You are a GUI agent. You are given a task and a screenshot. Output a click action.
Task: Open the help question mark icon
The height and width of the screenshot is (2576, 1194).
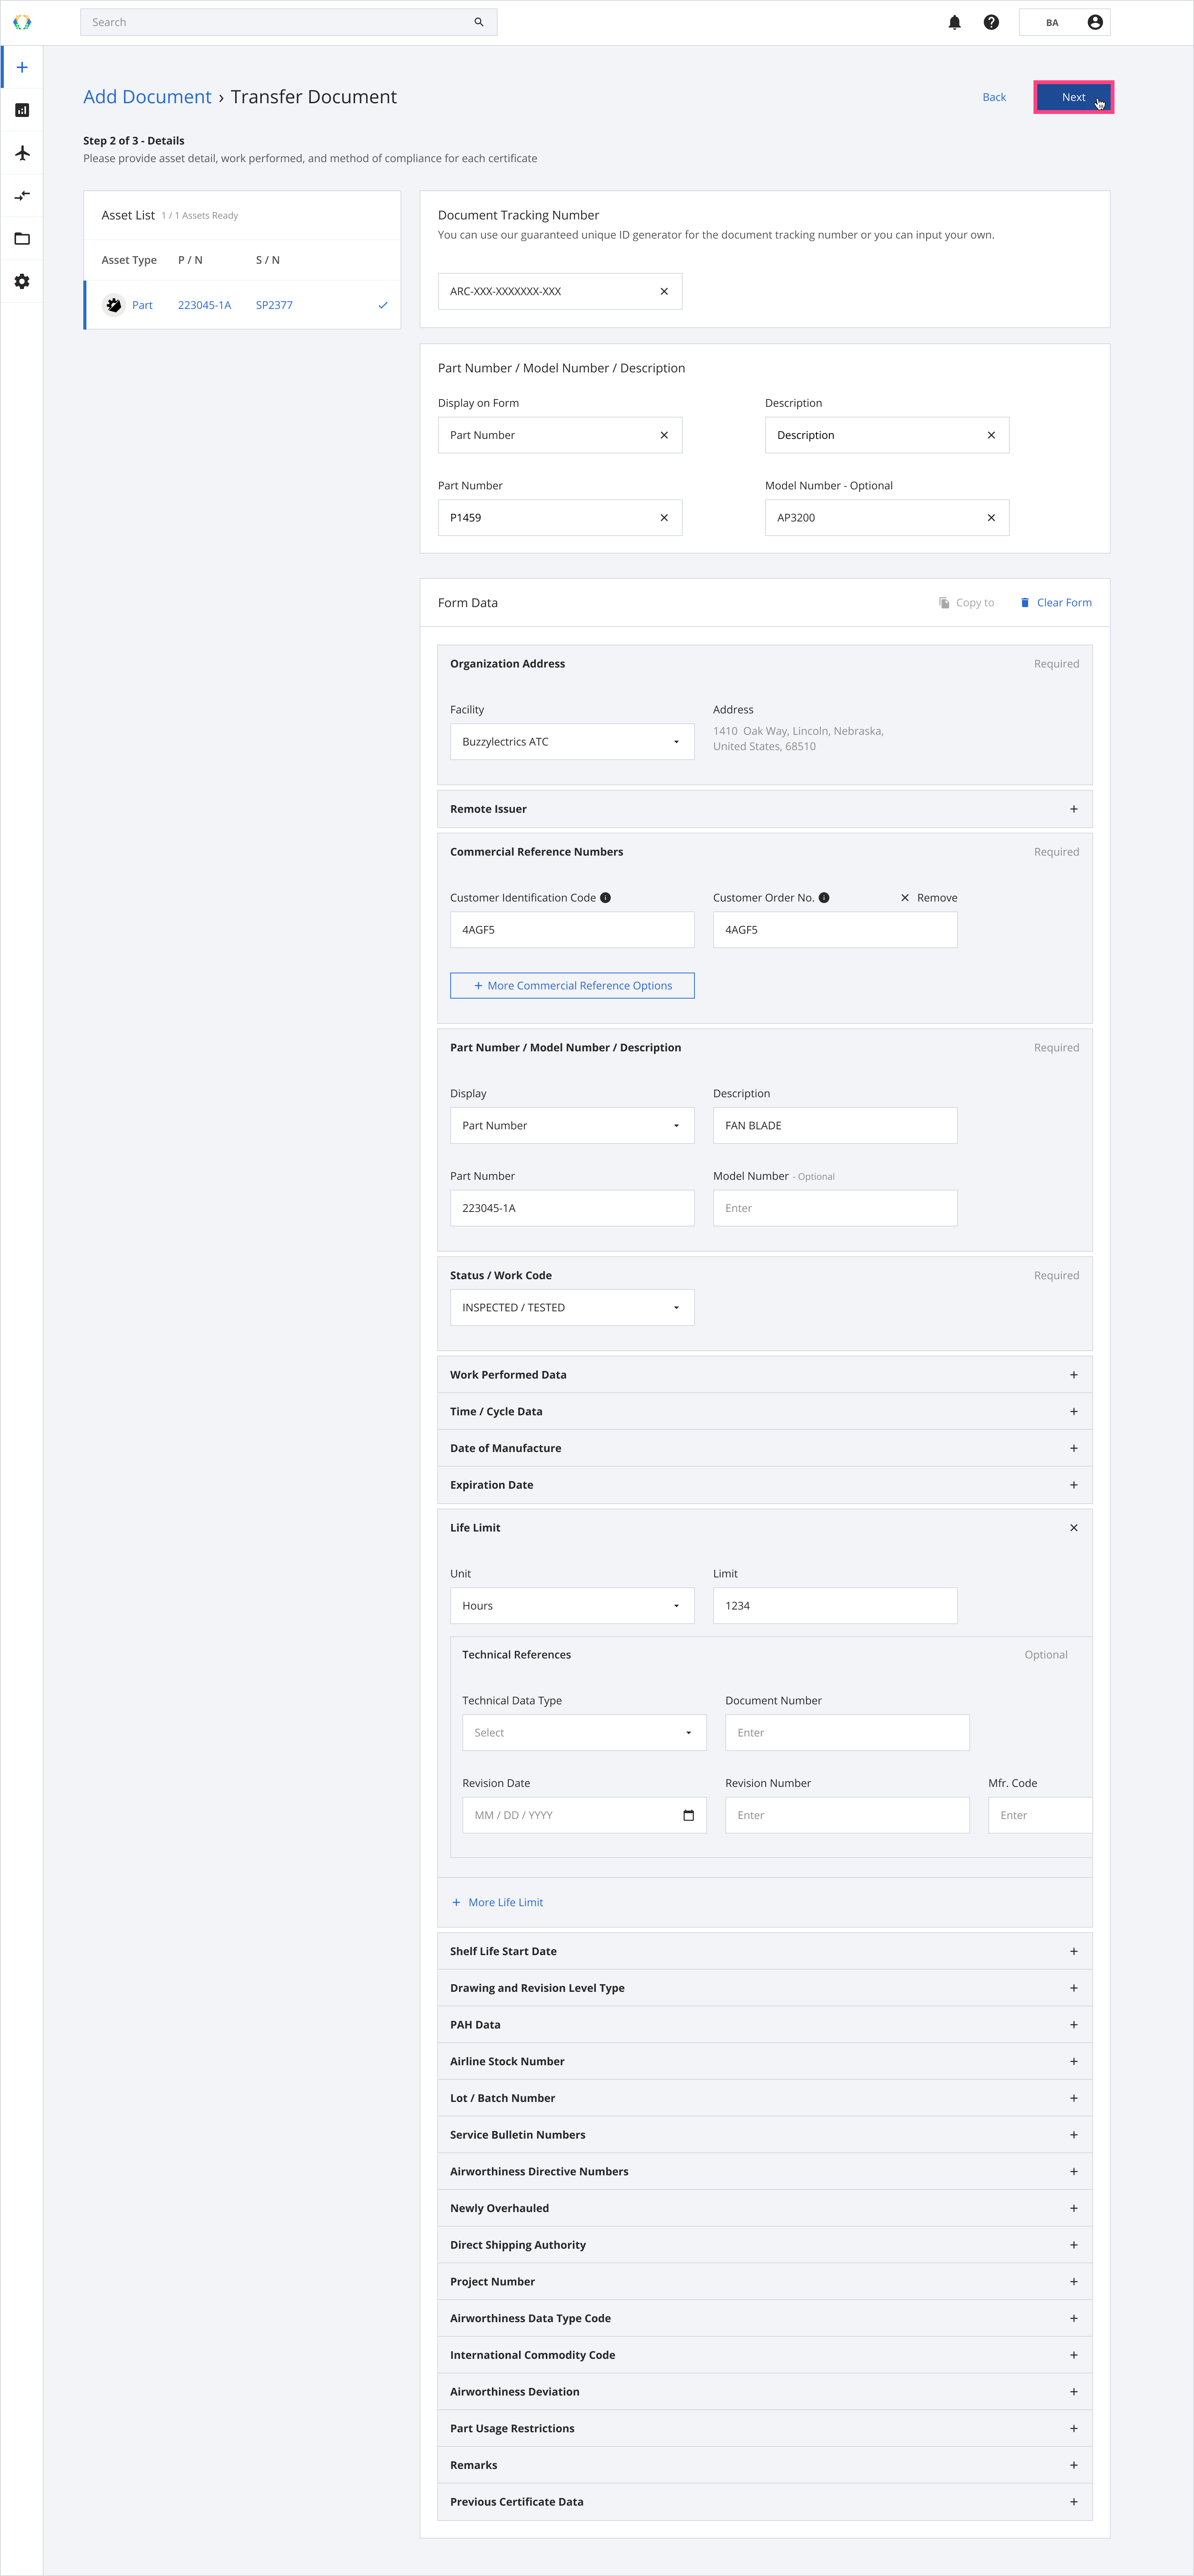click(991, 22)
